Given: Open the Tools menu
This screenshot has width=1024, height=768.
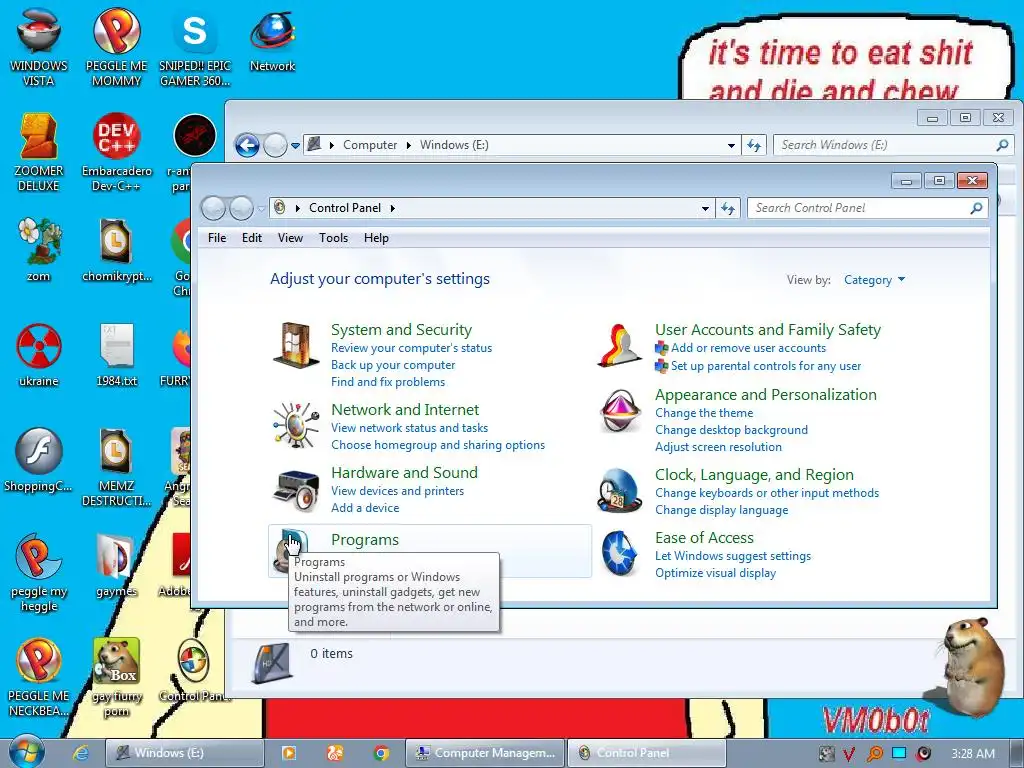Looking at the screenshot, I should [x=333, y=238].
